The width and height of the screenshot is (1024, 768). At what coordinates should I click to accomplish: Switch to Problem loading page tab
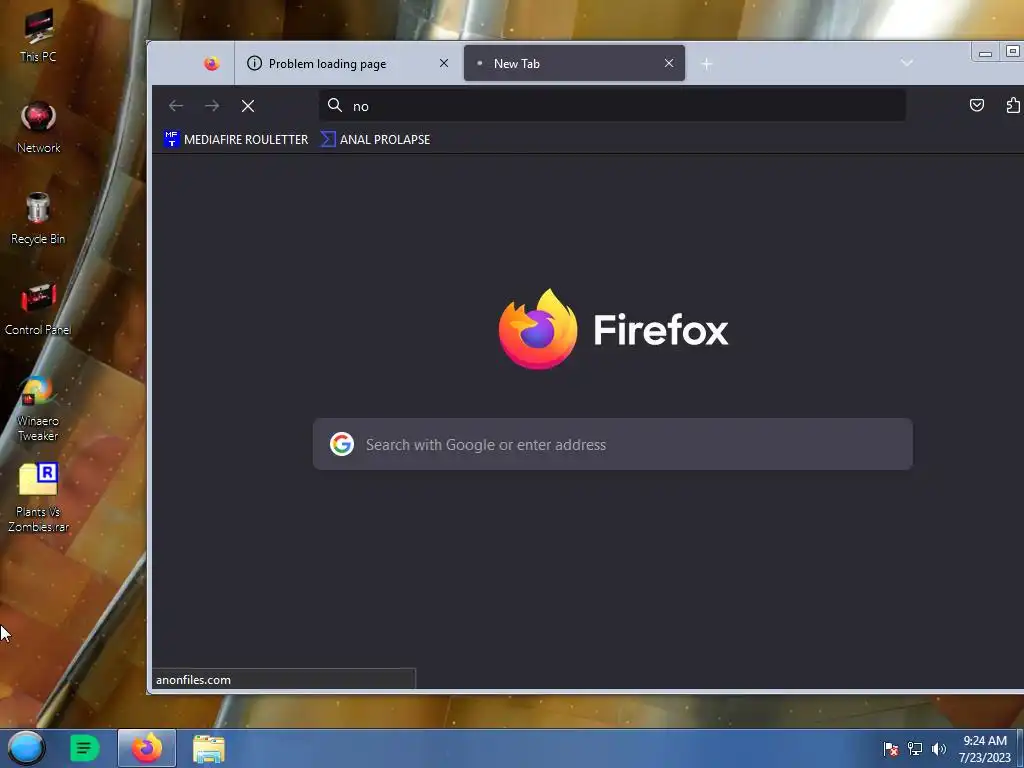pyautogui.click(x=340, y=63)
